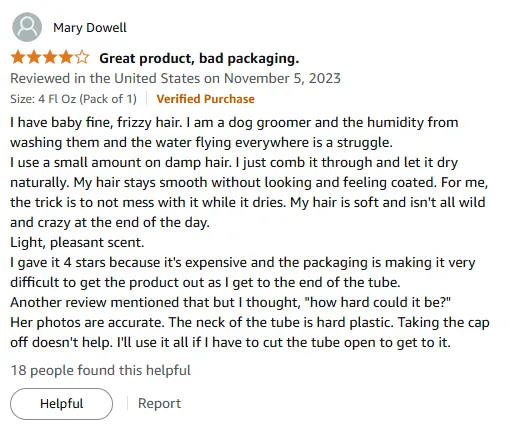
Task: Click the line beginning "Her photos are accurate"
Action: pos(250,322)
